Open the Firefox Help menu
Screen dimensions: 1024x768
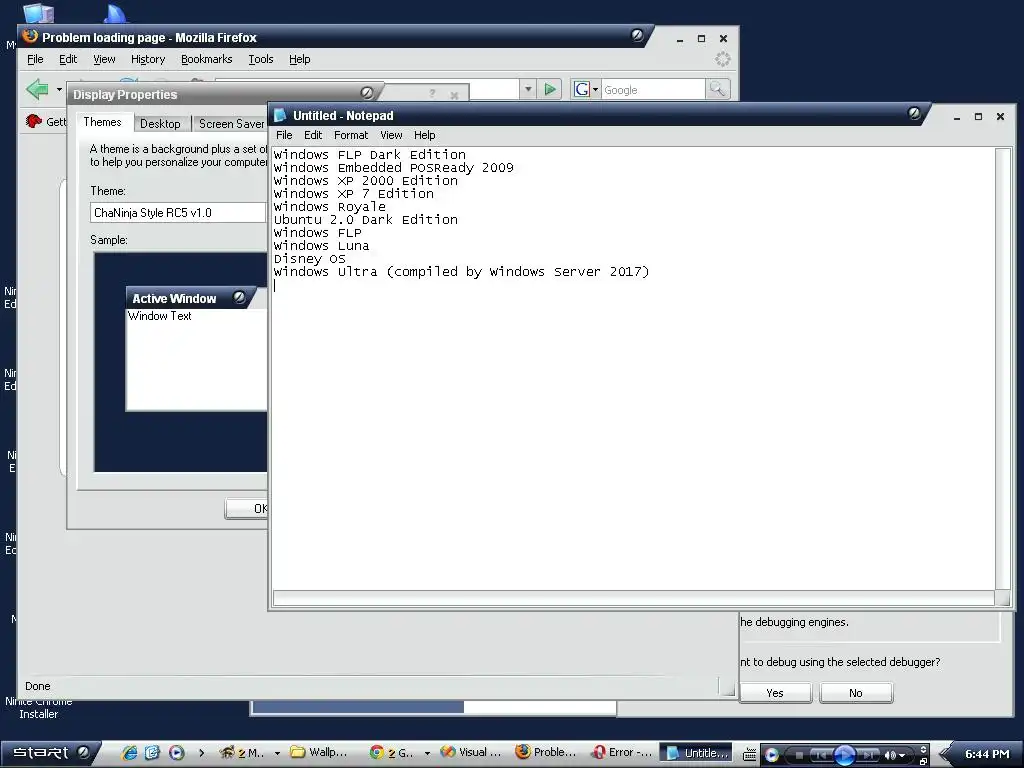pos(299,59)
